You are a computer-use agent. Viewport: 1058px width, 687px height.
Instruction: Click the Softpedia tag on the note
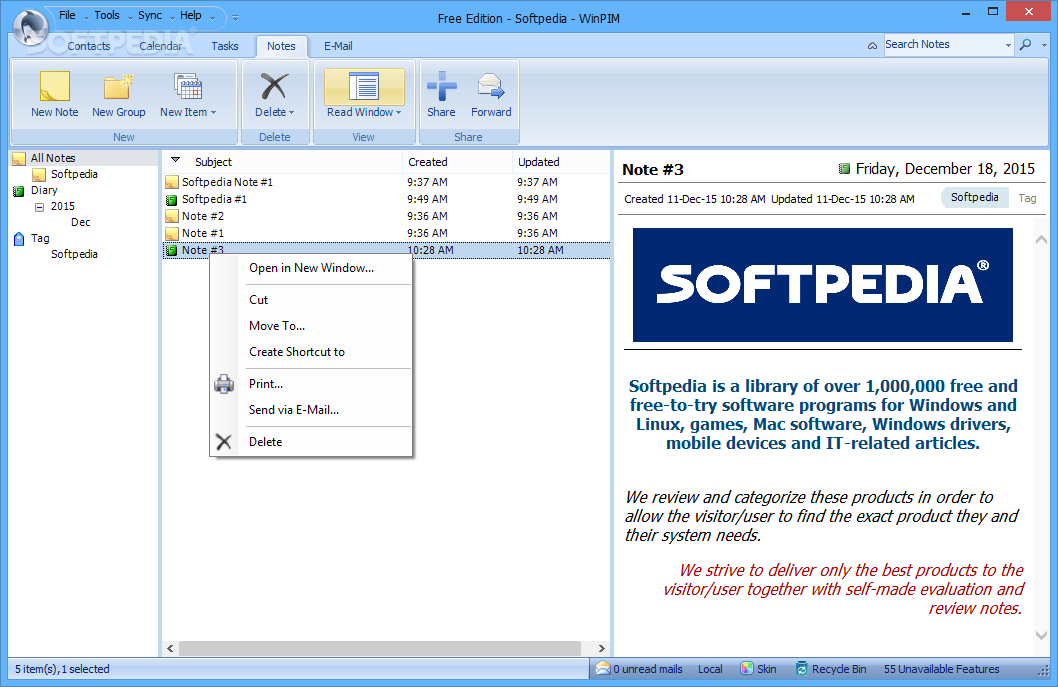click(x=974, y=197)
